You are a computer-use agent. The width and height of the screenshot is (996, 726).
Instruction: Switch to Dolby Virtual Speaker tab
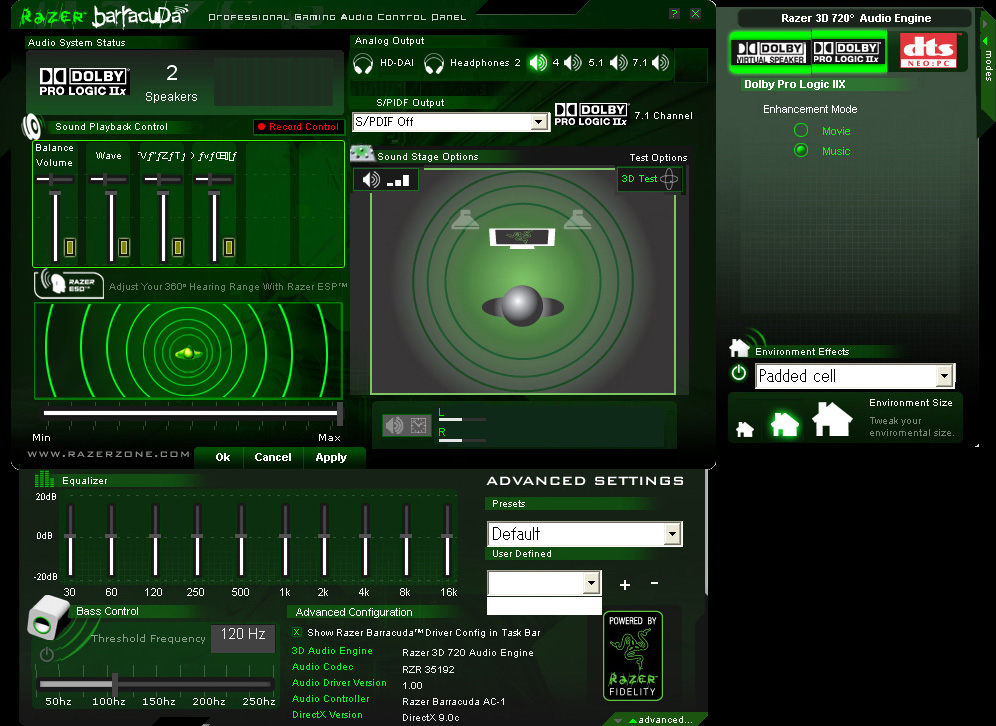tap(770, 50)
